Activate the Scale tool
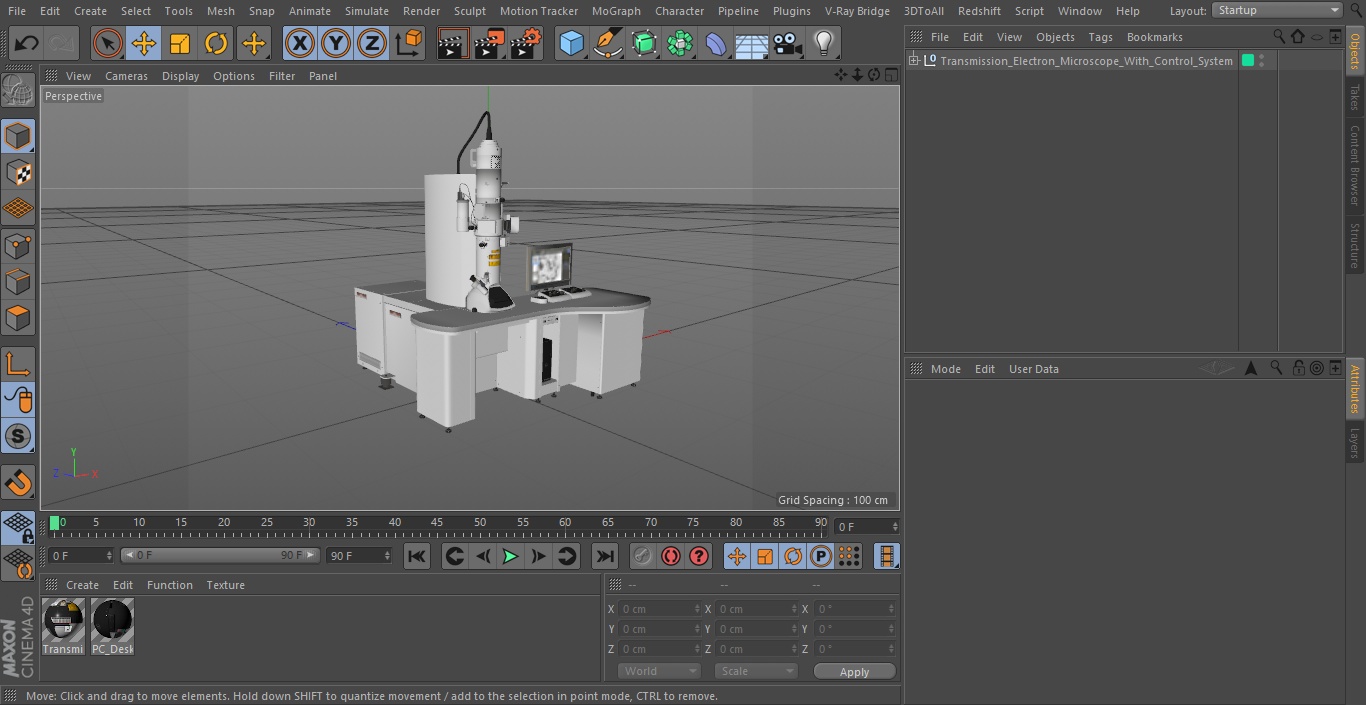This screenshot has height=705, width=1366. [x=180, y=43]
